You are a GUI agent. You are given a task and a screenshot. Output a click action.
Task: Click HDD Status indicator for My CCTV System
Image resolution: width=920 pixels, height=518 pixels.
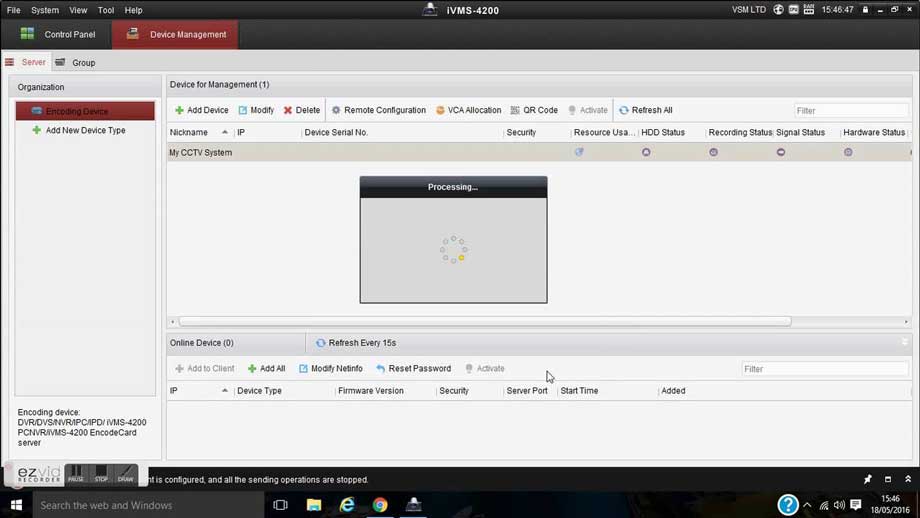pos(646,153)
